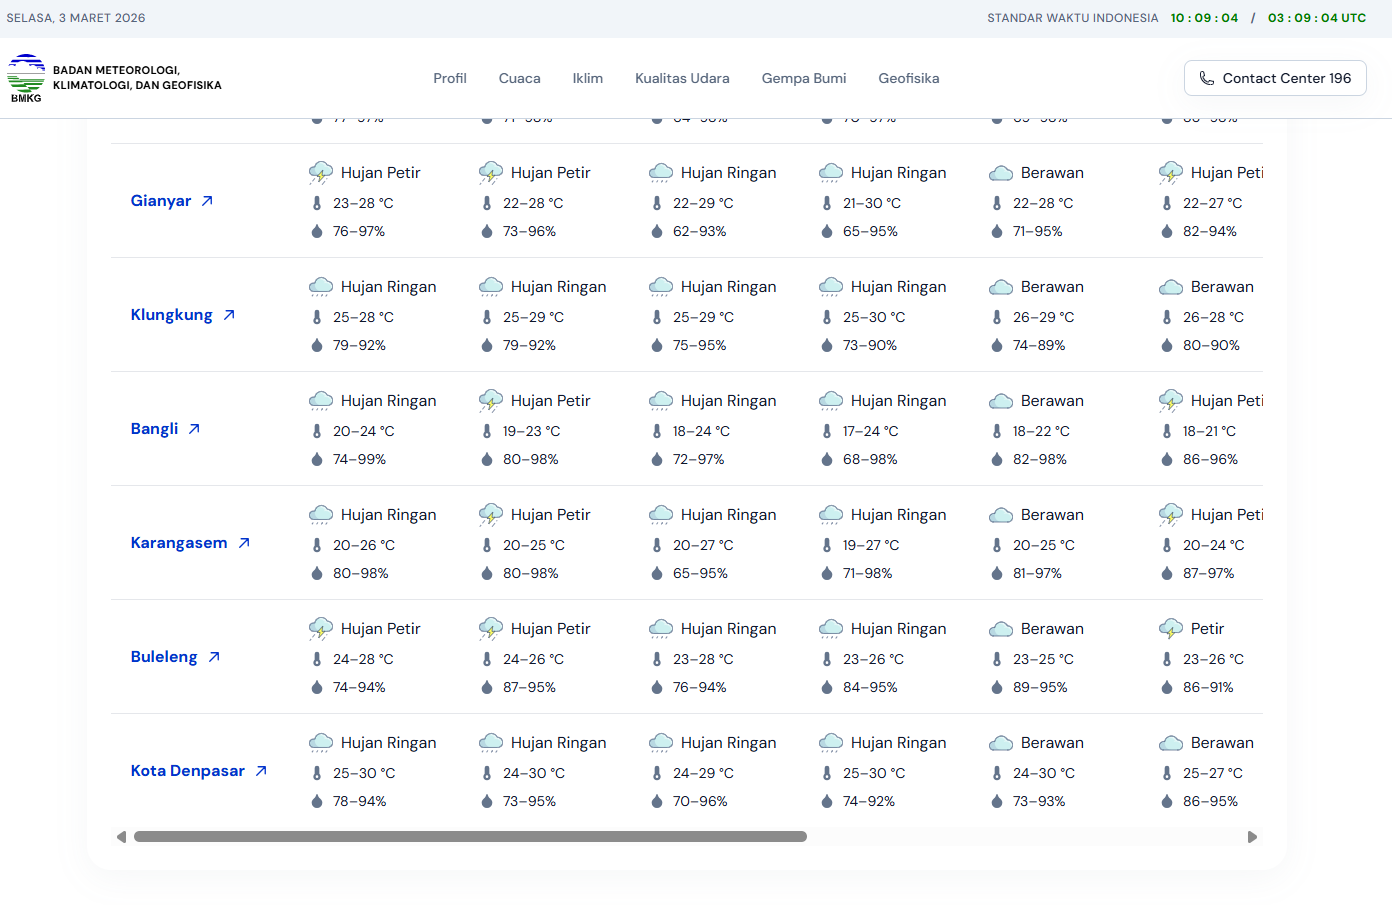1392x905 pixels.
Task: Click the arrow icon next to Buleleng
Action: [214, 657]
